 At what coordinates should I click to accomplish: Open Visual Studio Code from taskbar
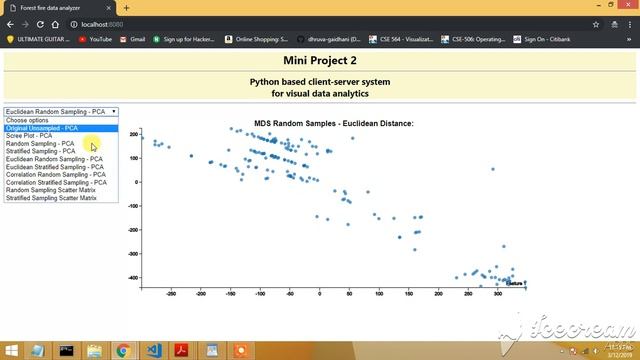tap(153, 351)
